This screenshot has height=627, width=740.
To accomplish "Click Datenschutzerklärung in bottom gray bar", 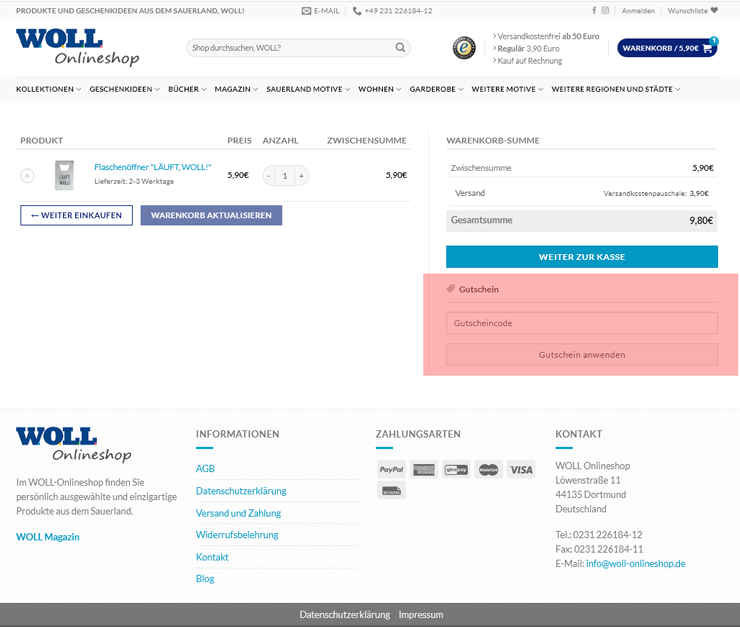I will pyautogui.click(x=345, y=615).
